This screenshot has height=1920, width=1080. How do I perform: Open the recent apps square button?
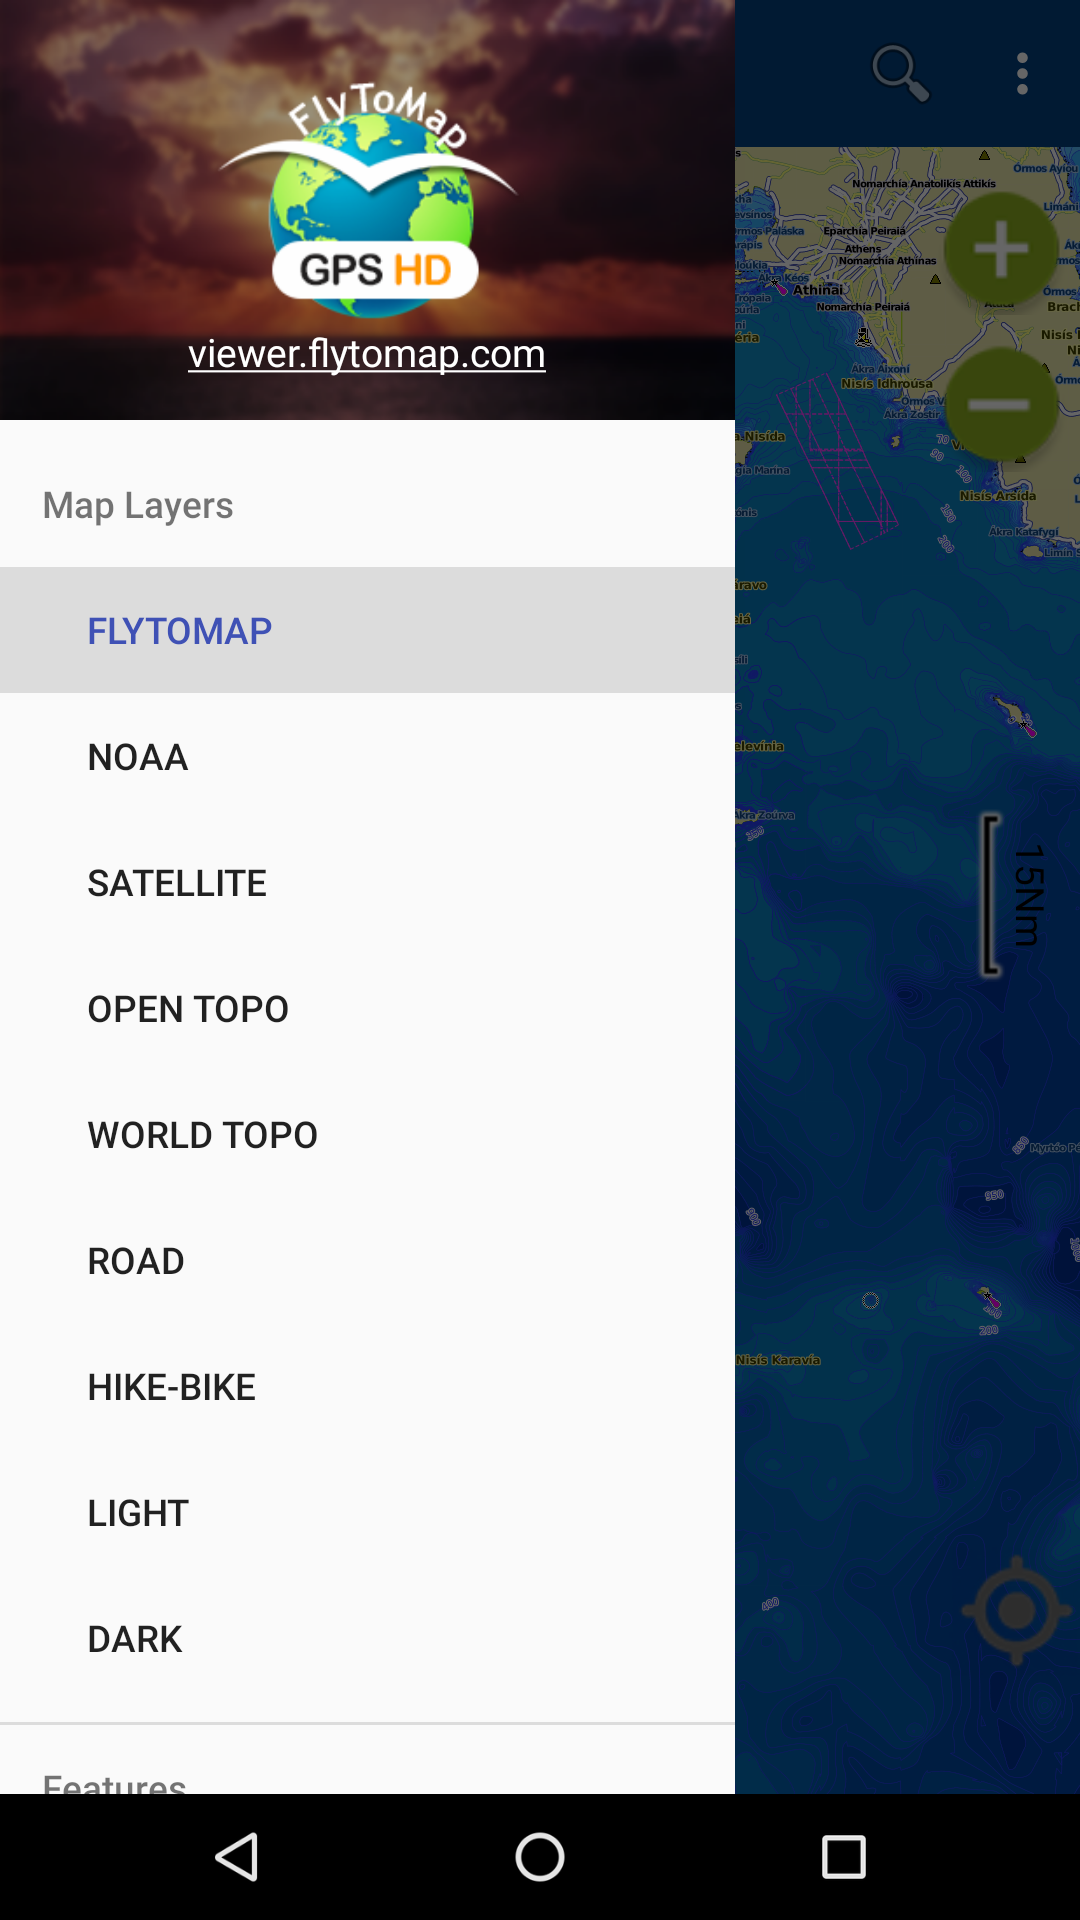[843, 1857]
